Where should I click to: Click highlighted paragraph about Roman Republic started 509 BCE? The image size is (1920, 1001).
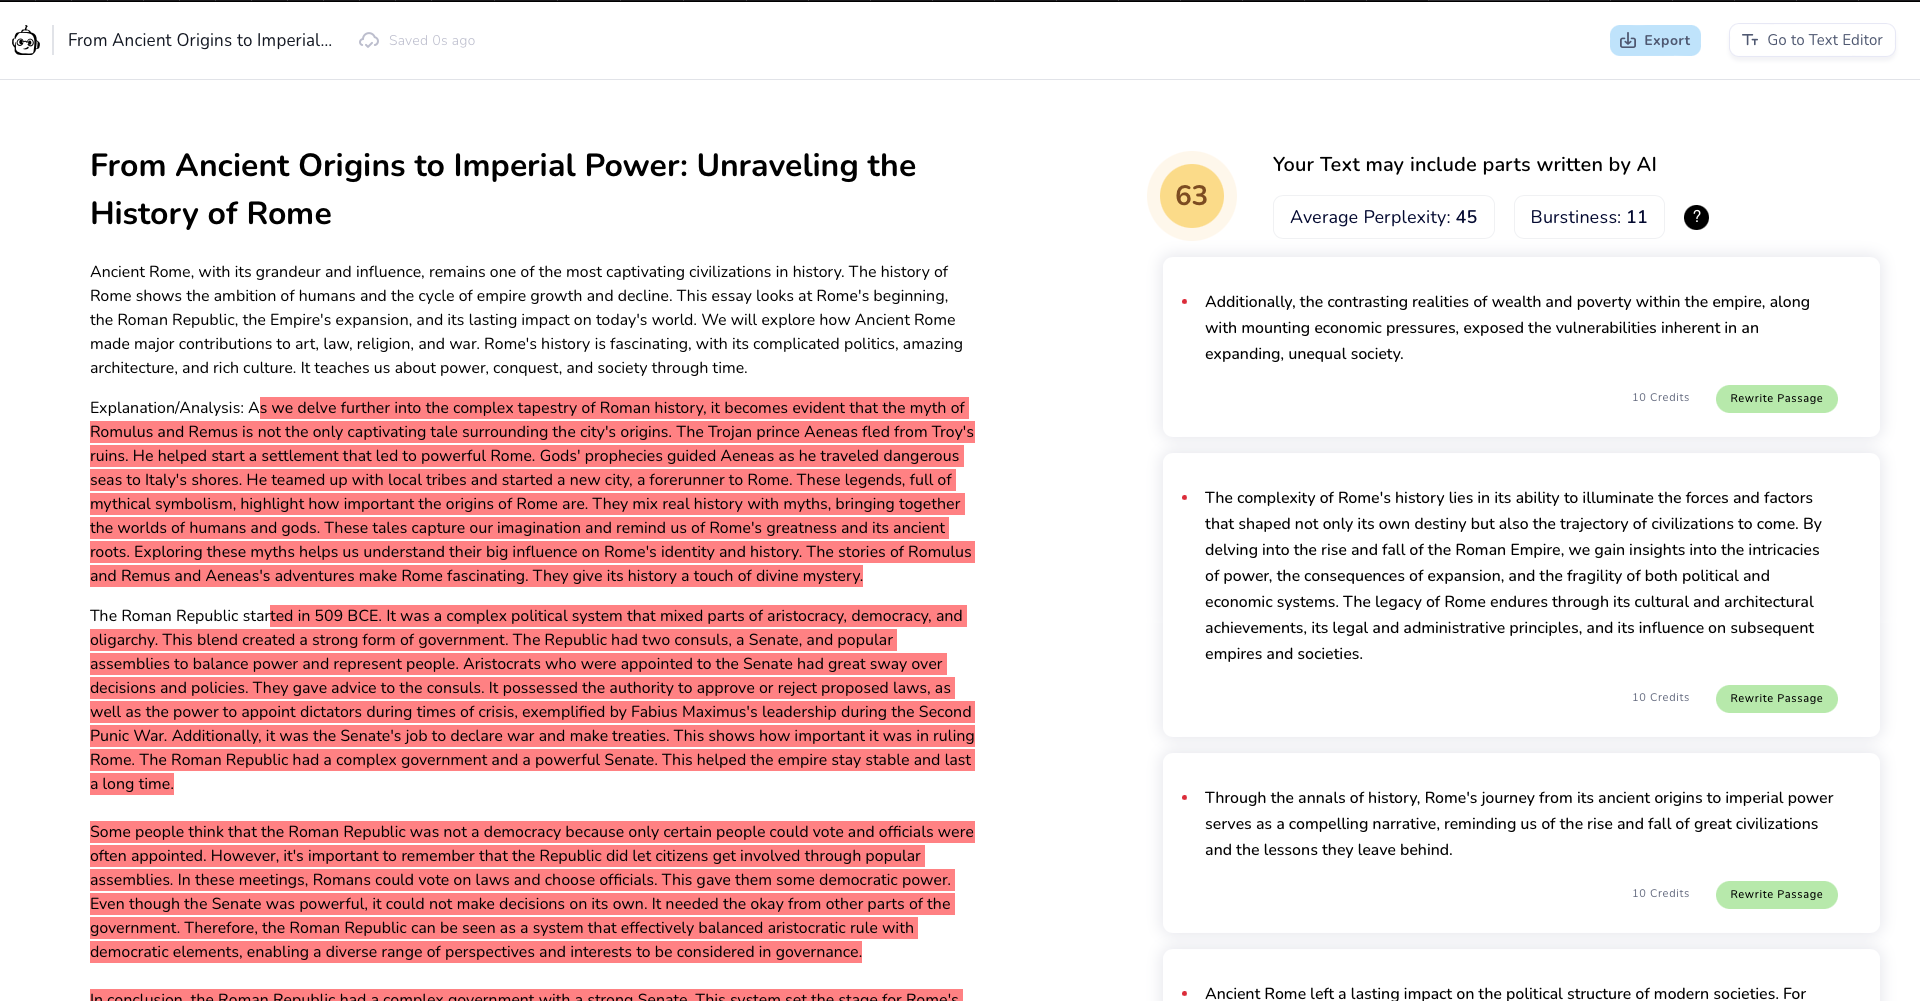click(x=528, y=700)
